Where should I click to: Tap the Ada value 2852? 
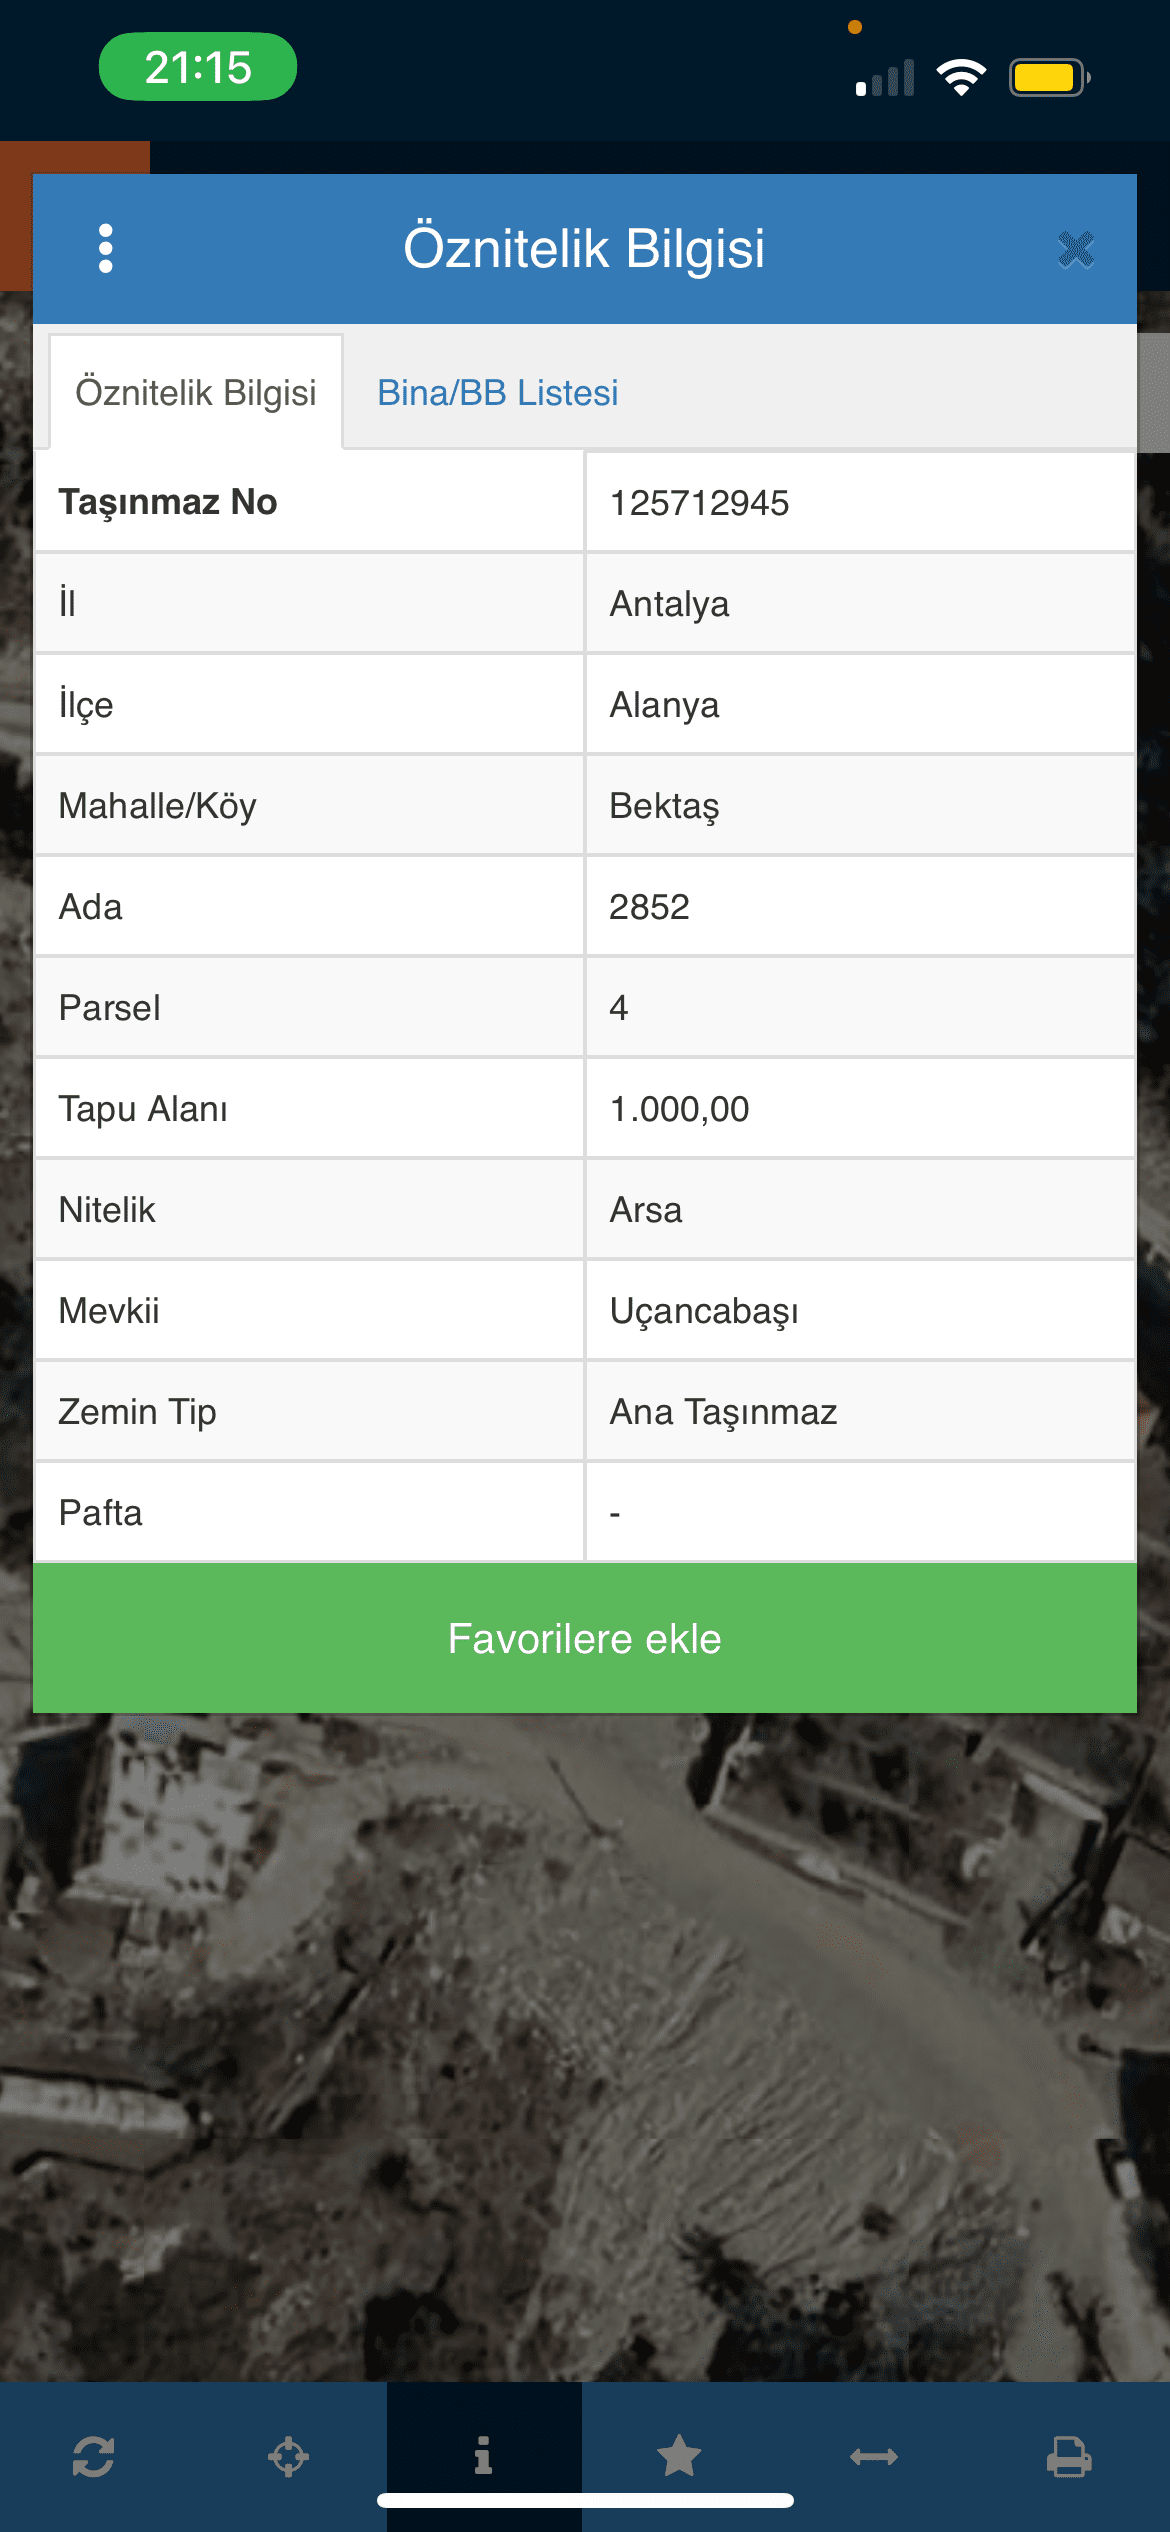649,906
